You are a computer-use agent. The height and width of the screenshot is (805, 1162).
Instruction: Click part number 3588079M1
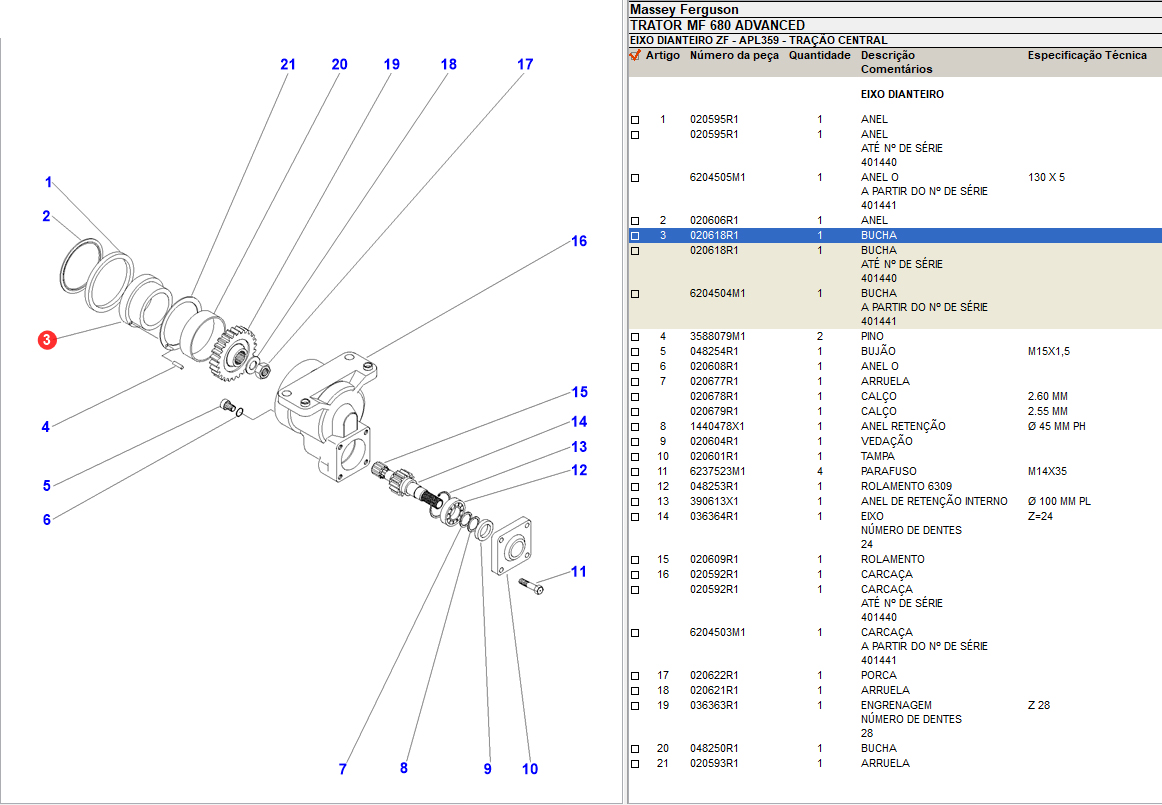click(x=717, y=337)
